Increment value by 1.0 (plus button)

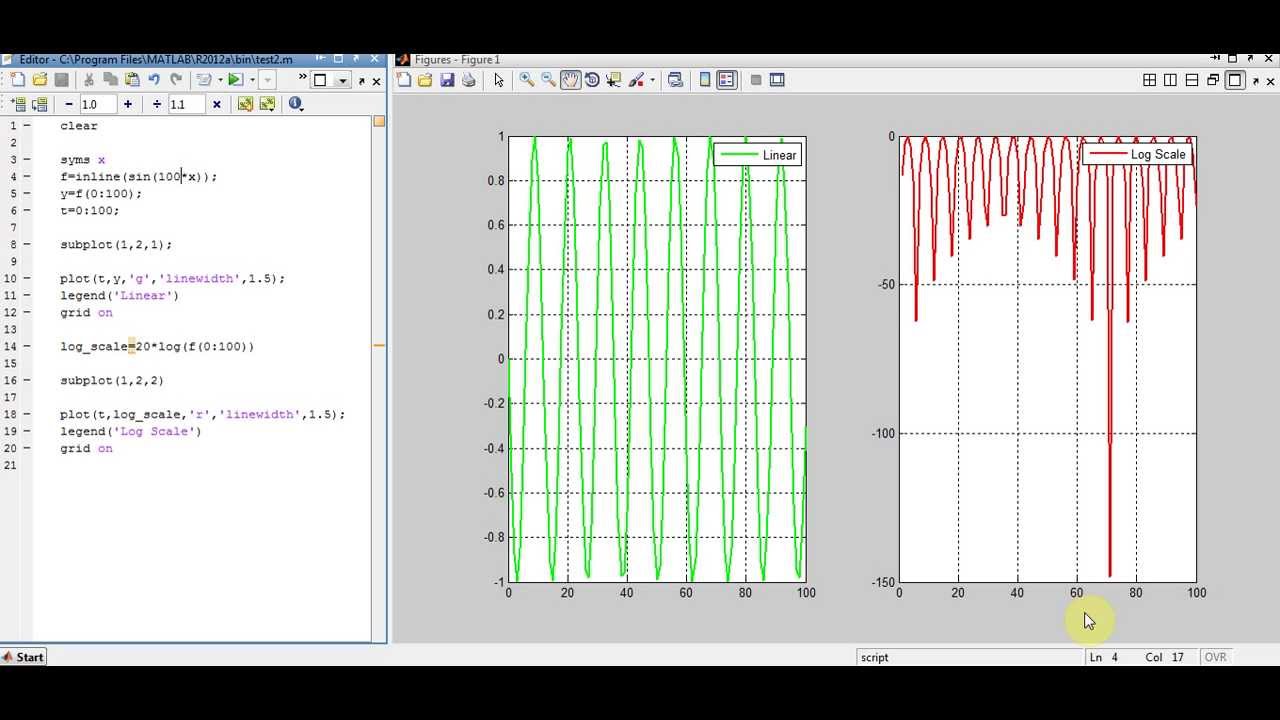click(x=128, y=104)
